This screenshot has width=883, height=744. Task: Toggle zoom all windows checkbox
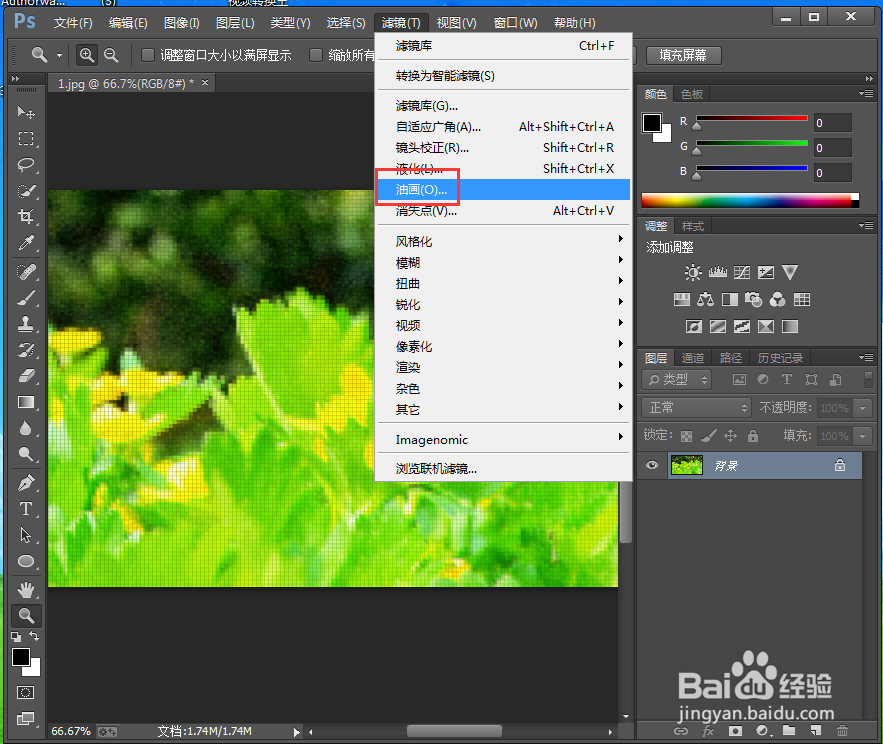click(x=316, y=55)
